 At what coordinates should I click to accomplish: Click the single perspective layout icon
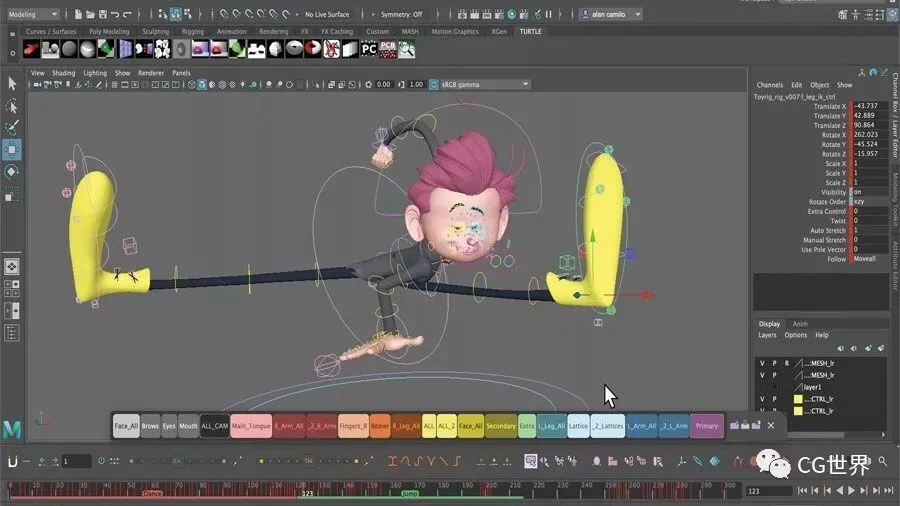coord(12,266)
